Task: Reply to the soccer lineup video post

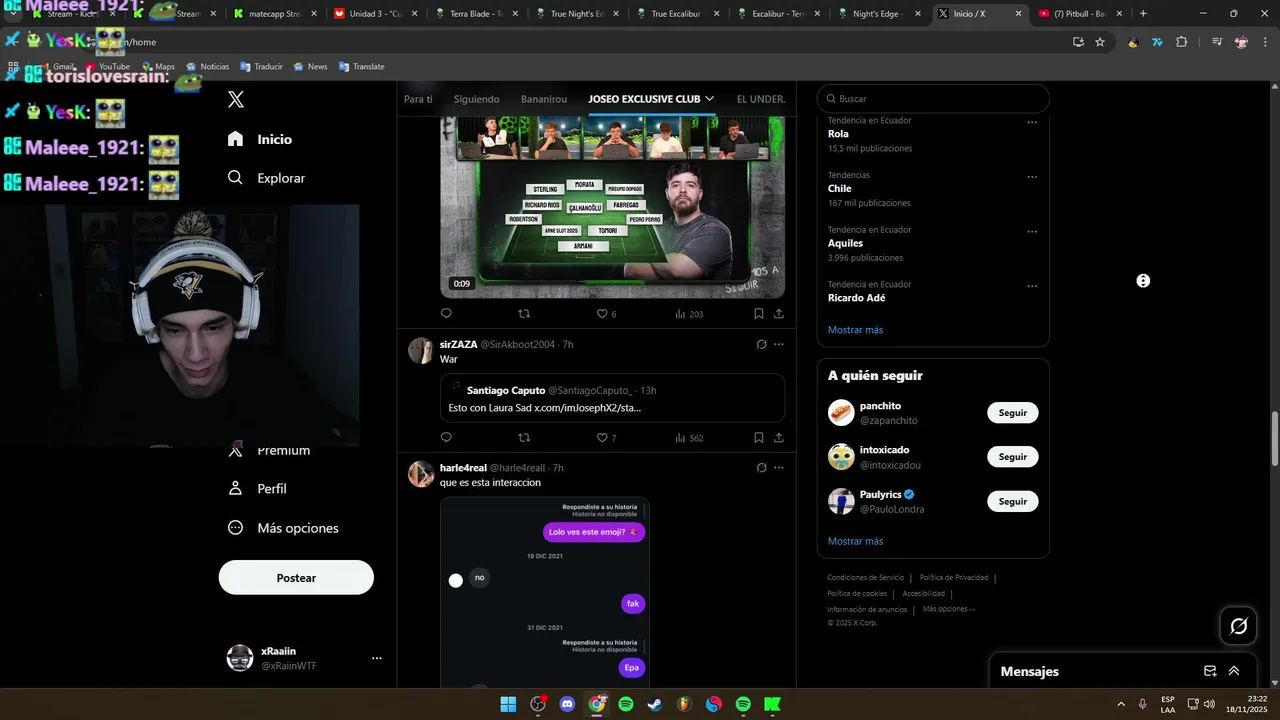Action: (x=446, y=313)
